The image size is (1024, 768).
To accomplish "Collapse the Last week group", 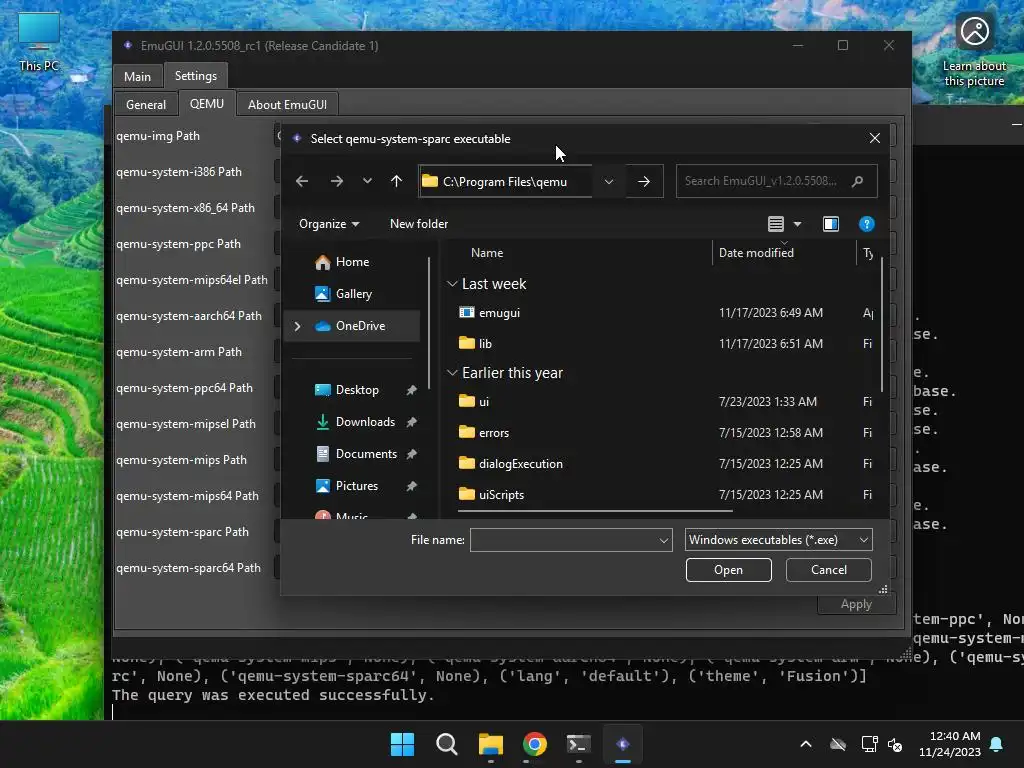I will pos(452,284).
